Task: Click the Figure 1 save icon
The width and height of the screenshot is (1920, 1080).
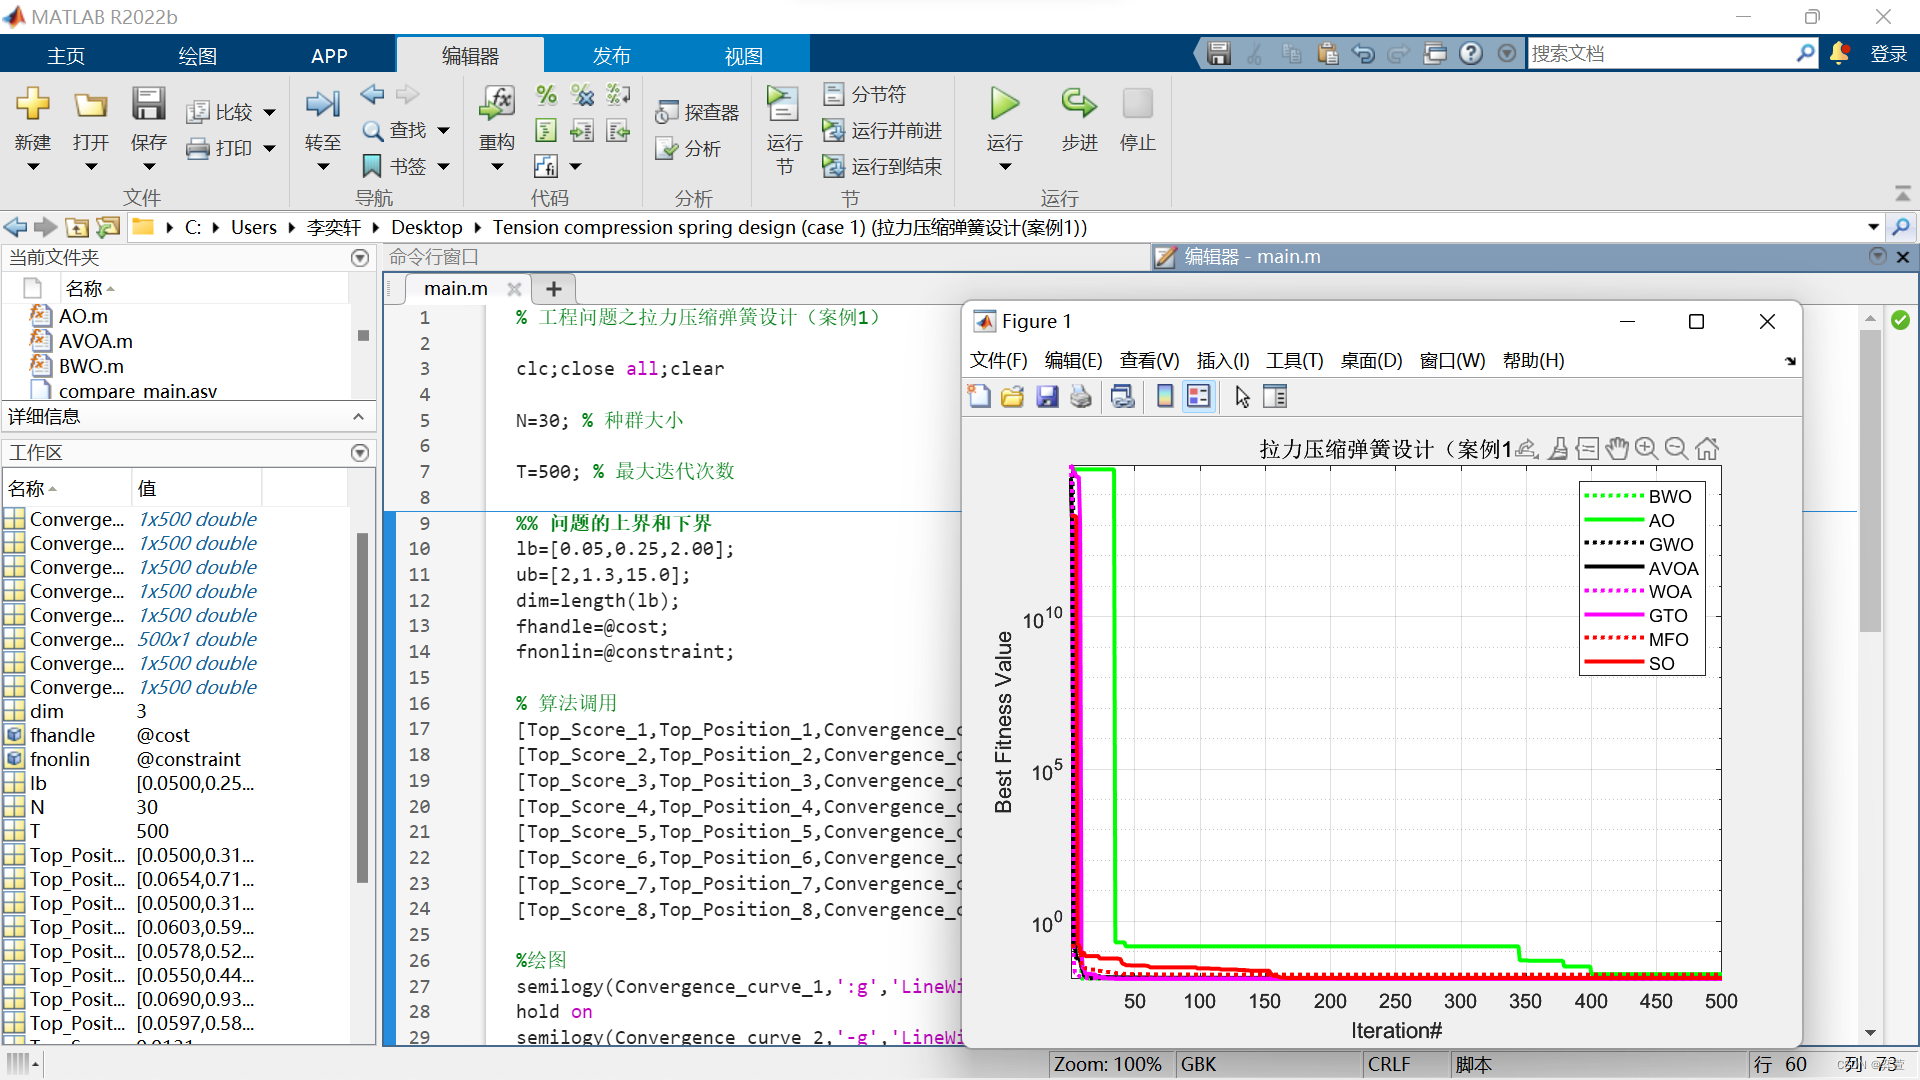Action: point(1047,397)
